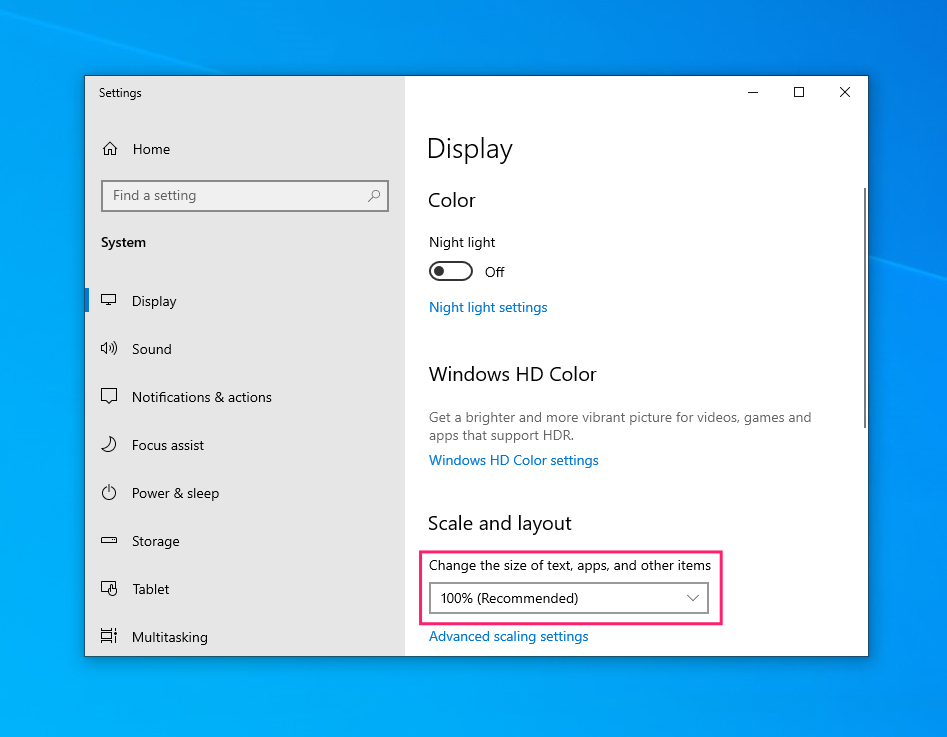
Task: Click into the Find a setting search box
Action: pyautogui.click(x=245, y=196)
